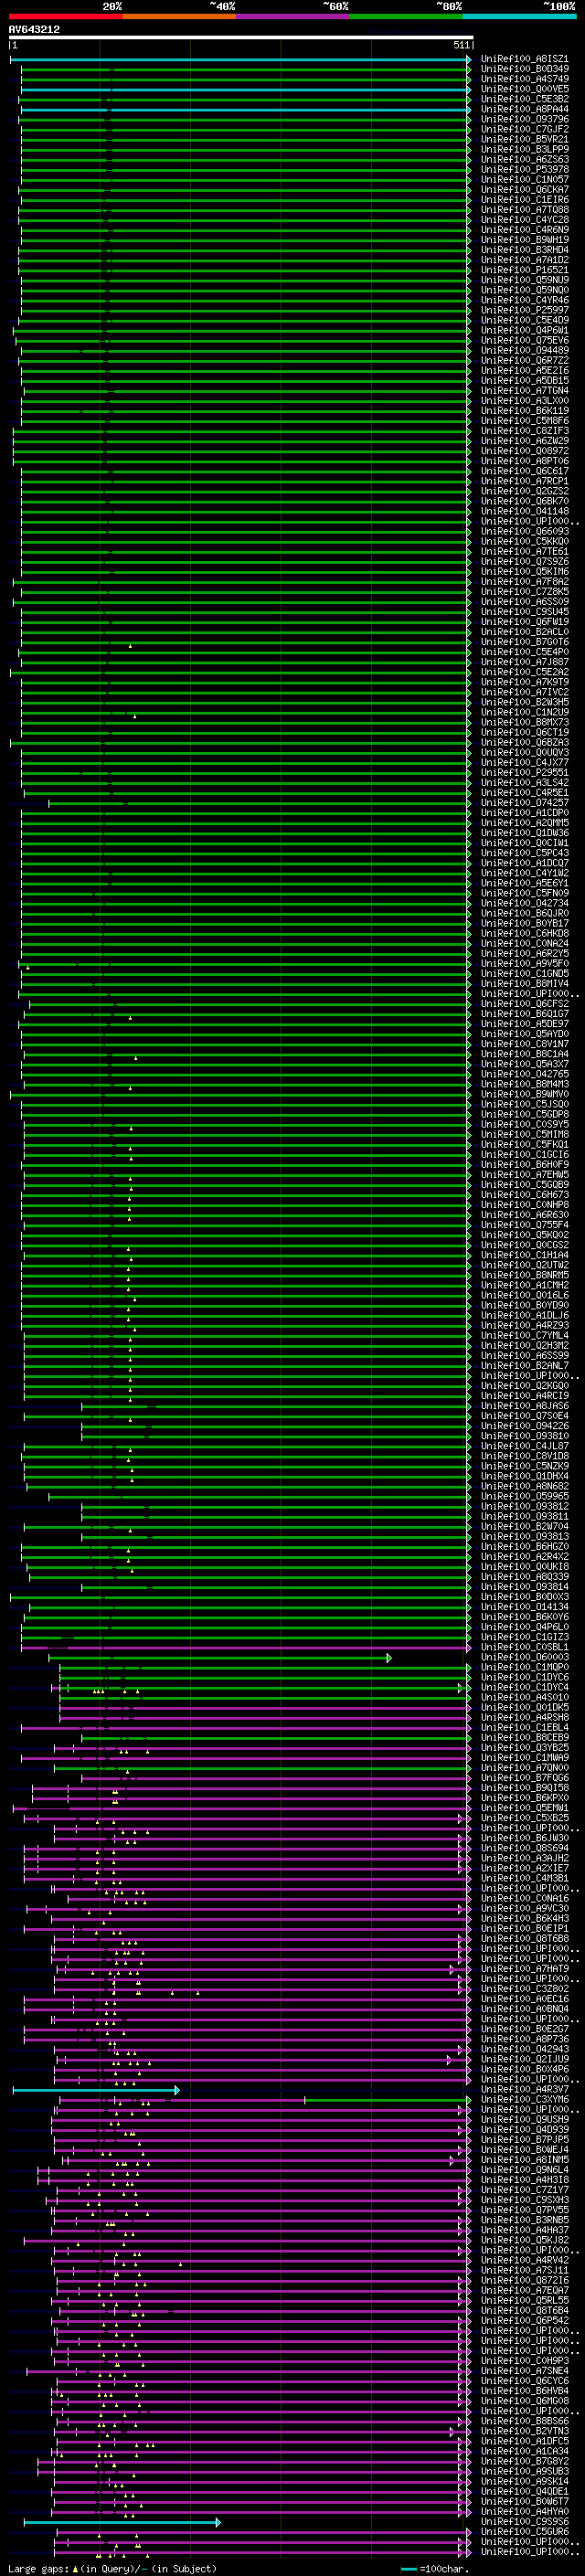Click UniRef100_O94226 label

point(524,1426)
